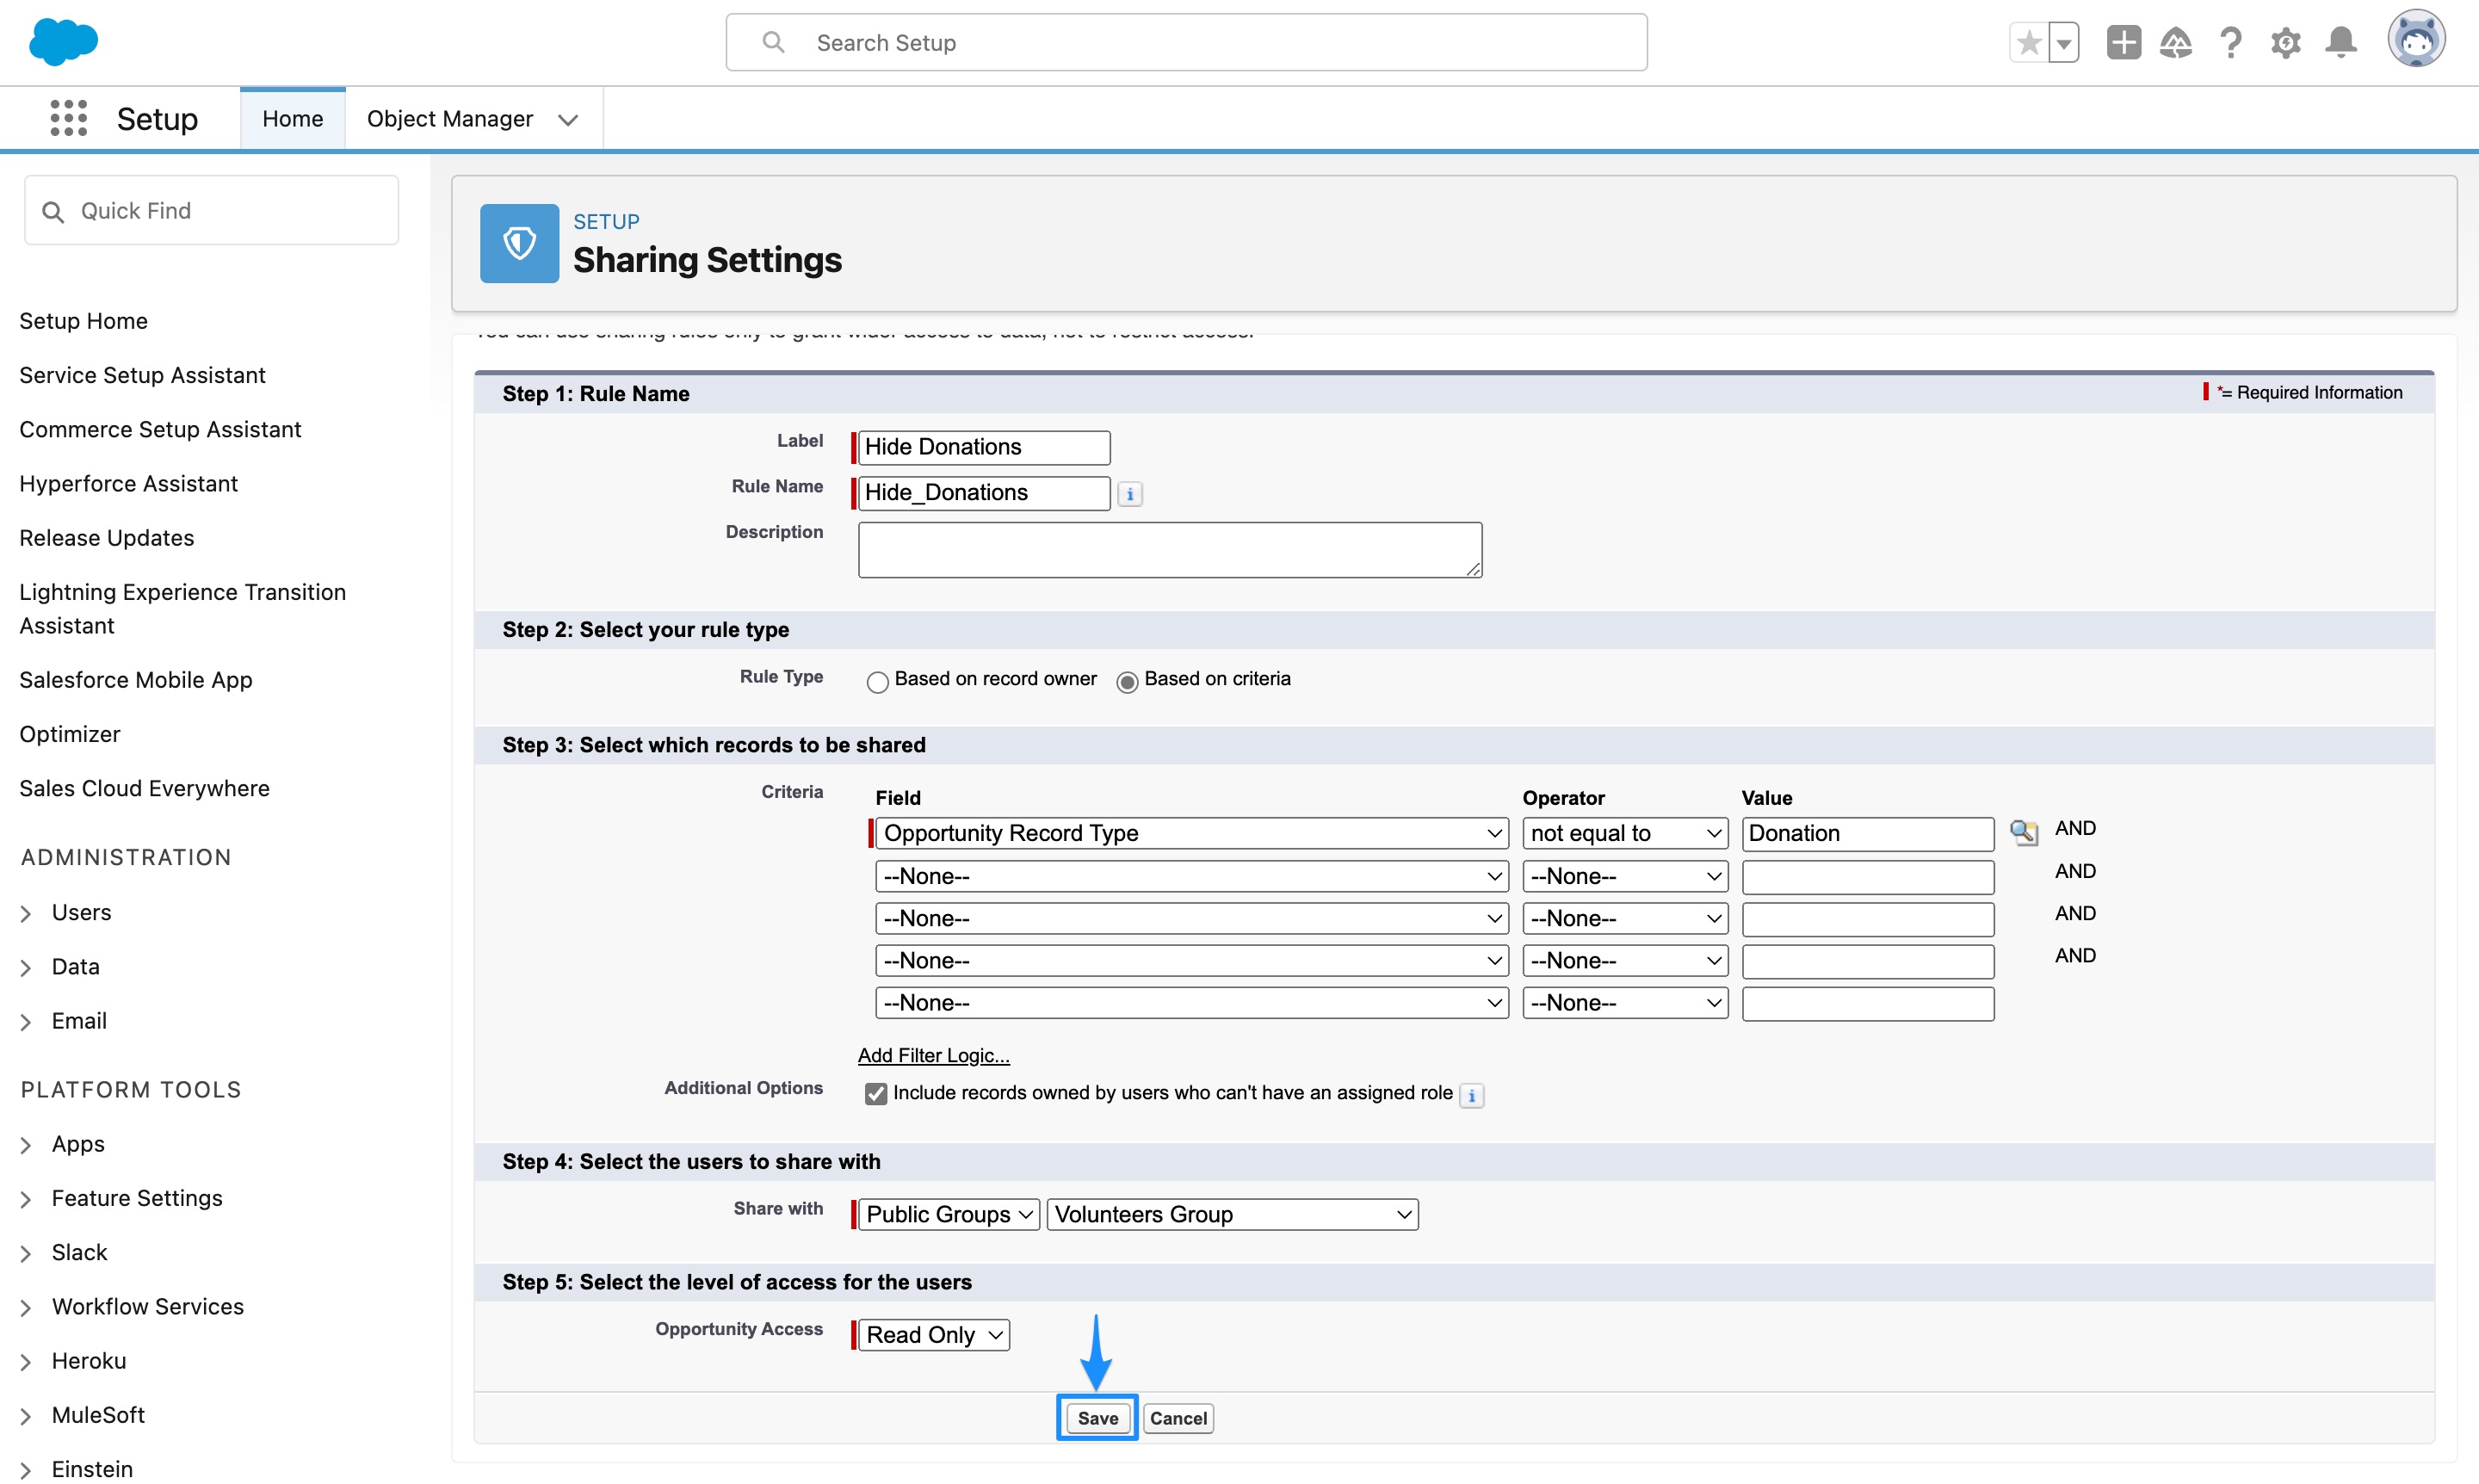Screen dimensions: 2479x1484
Task: Click the notifications bell icon
Action: pos(2340,42)
